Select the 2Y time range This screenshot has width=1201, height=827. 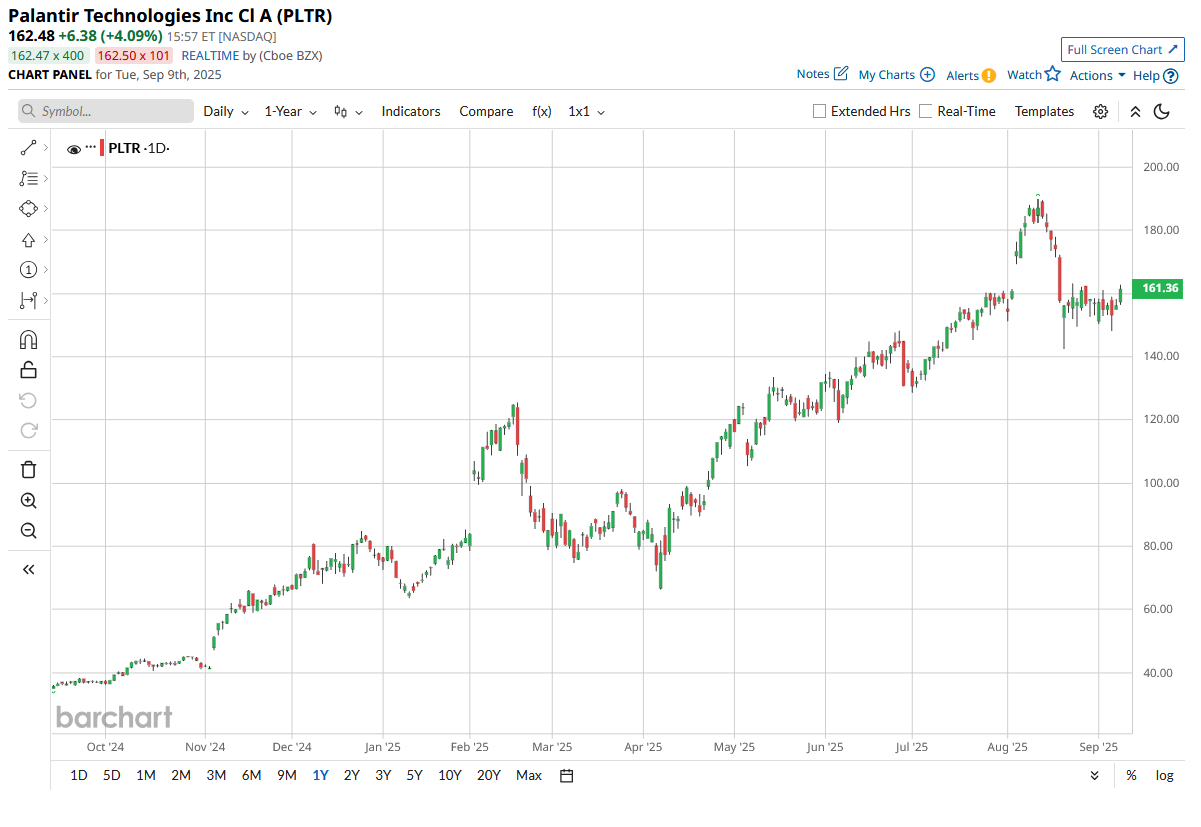pos(352,775)
